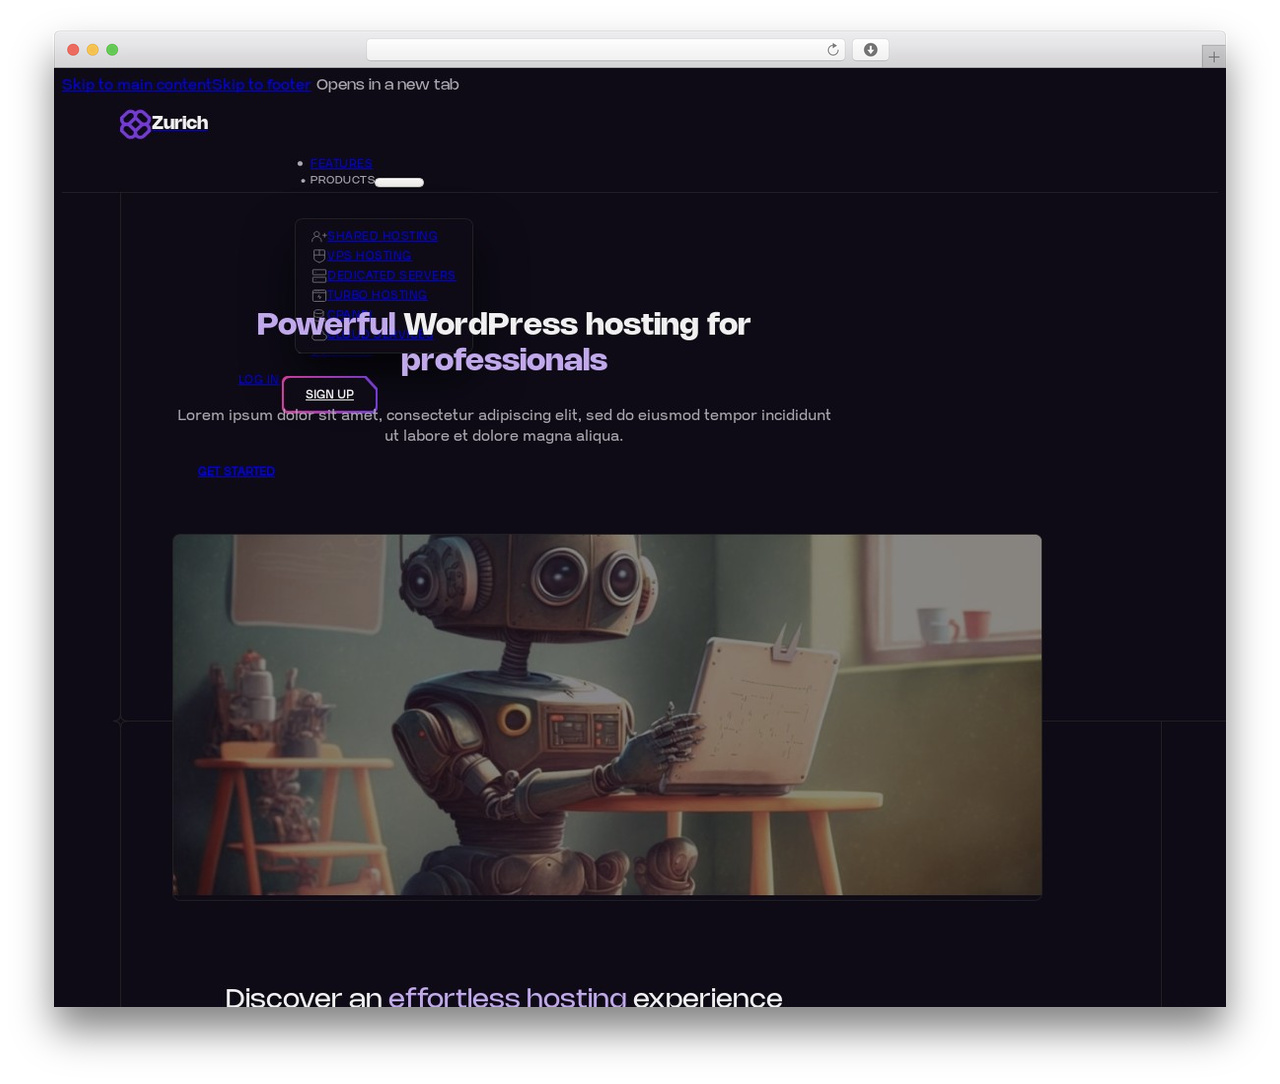
Task: Expand the Products dropdown toggle
Action: pyautogui.click(x=399, y=182)
